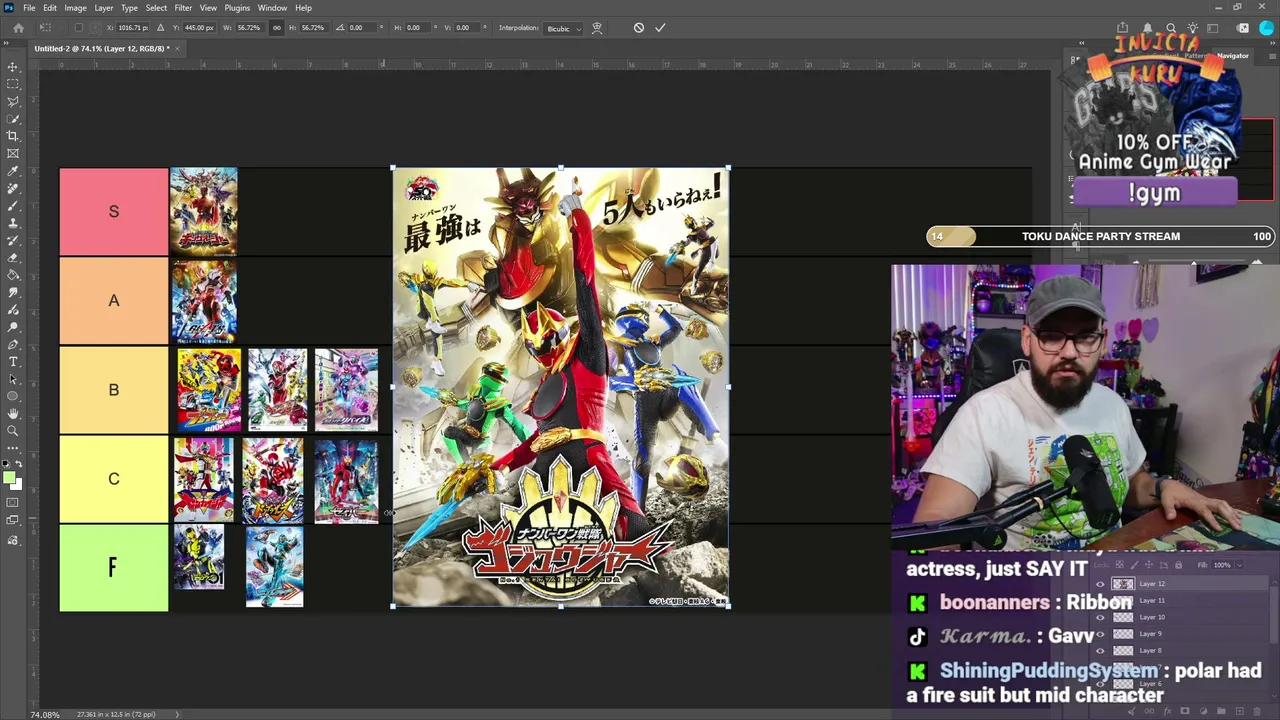Click the transform width percentage field
This screenshot has height=720, width=1280.
tap(251, 28)
